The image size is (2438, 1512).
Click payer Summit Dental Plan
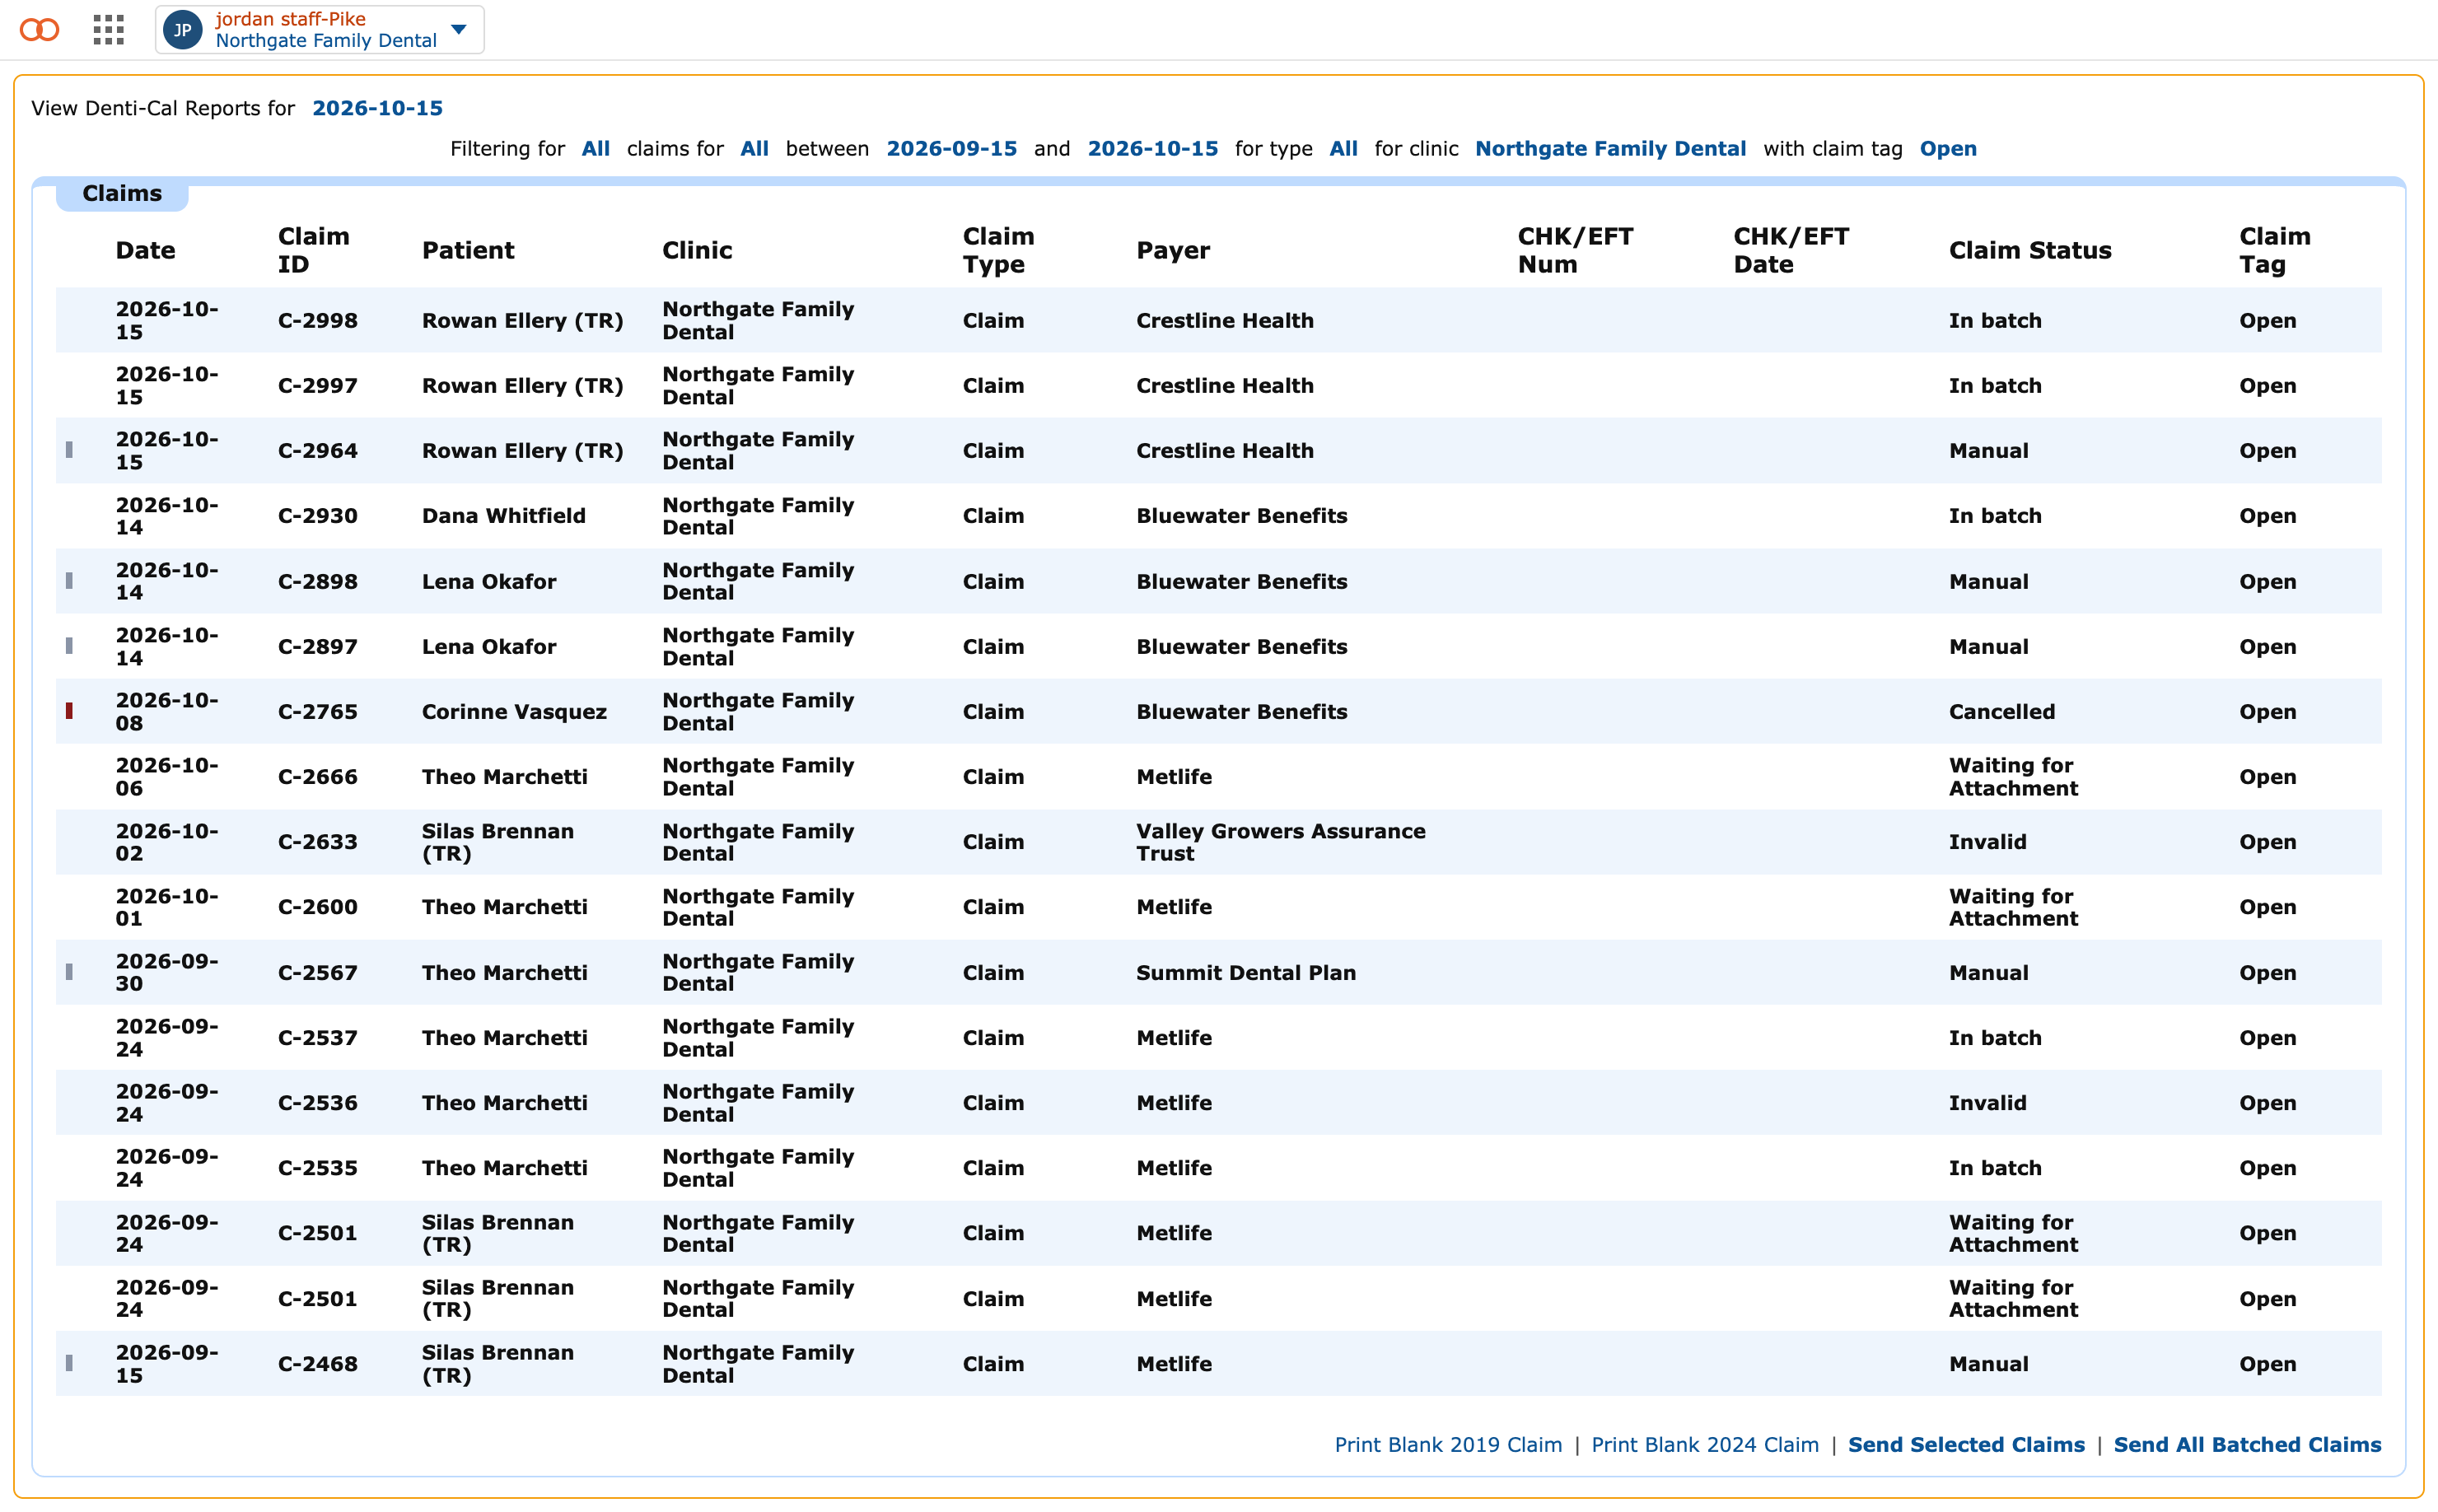click(x=1245, y=972)
